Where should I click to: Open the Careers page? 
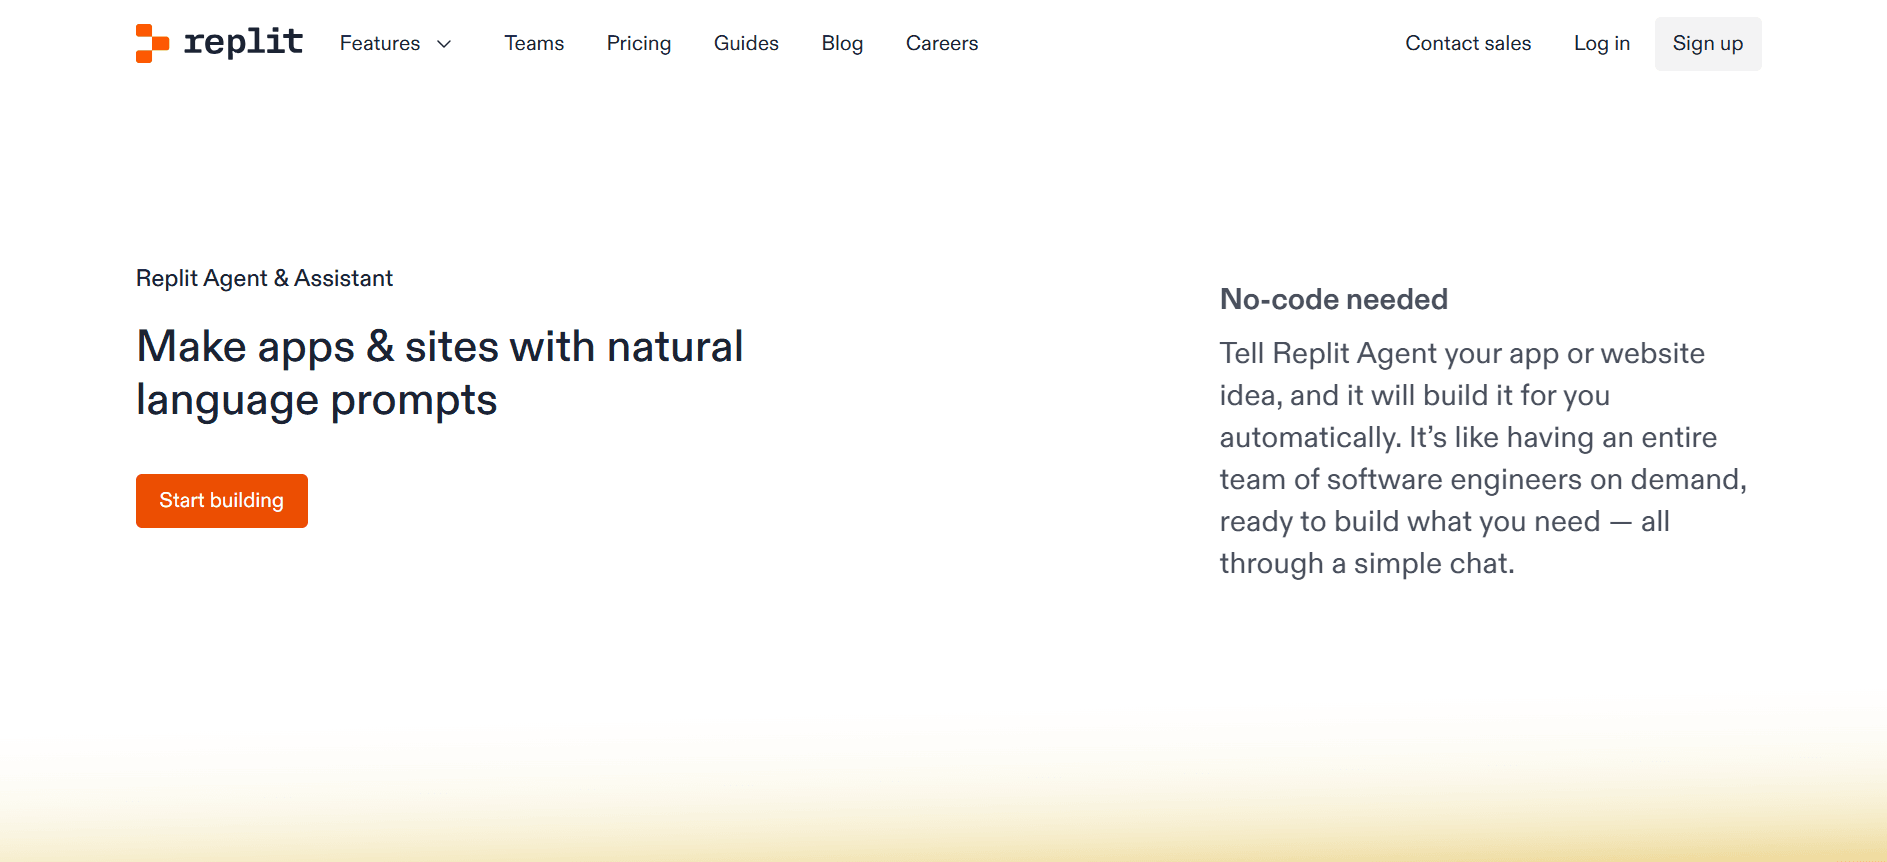pos(942,43)
